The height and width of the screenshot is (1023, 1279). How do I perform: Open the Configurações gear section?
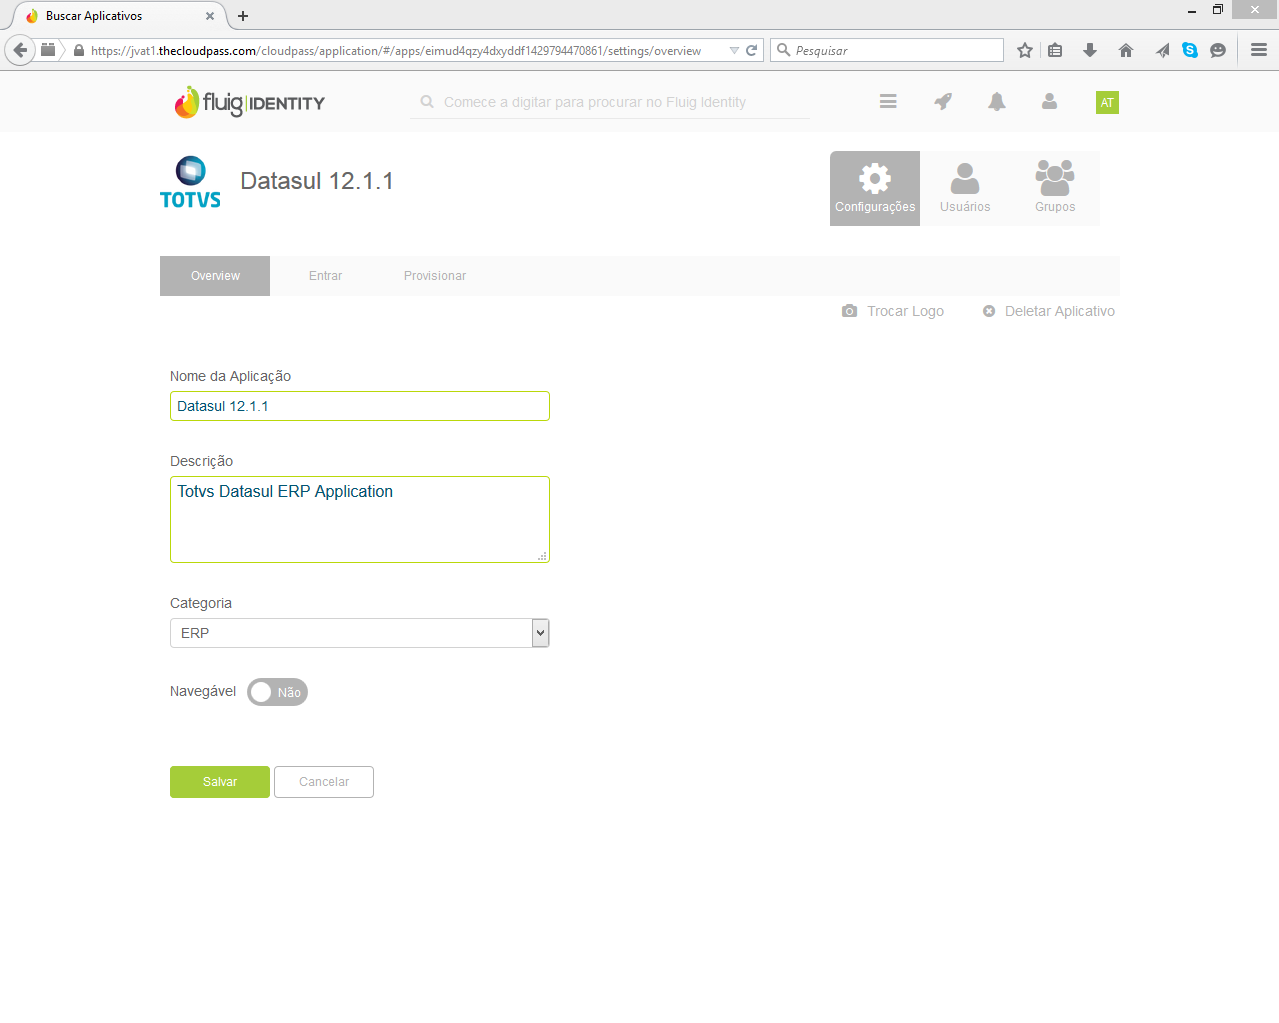tap(875, 188)
